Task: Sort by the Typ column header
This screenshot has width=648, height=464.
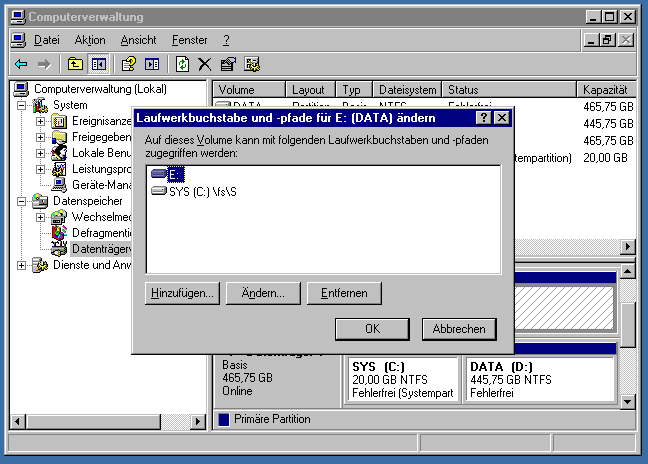Action: tap(354, 90)
